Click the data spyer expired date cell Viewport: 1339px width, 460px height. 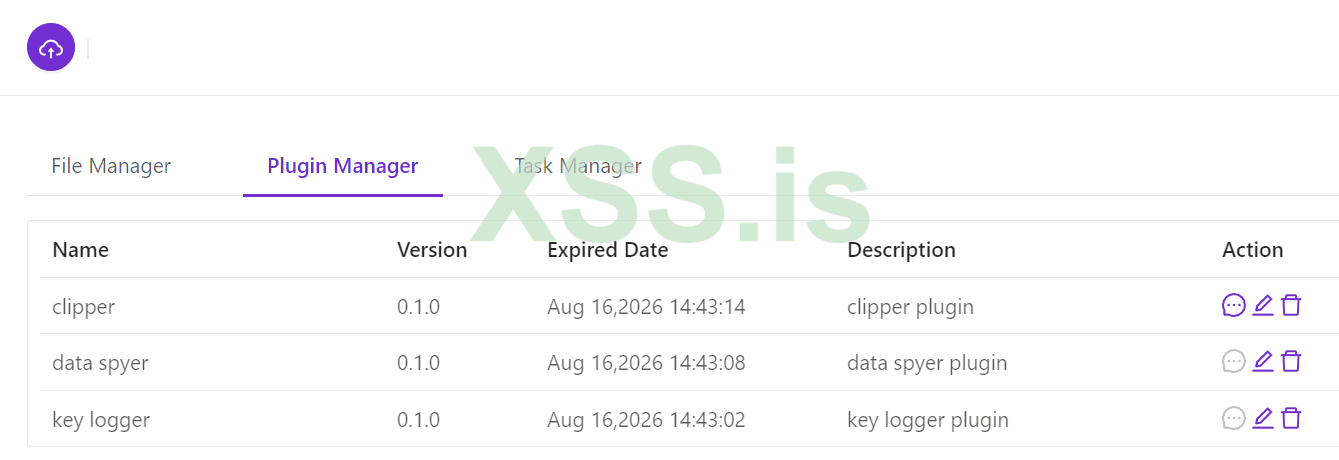point(646,363)
